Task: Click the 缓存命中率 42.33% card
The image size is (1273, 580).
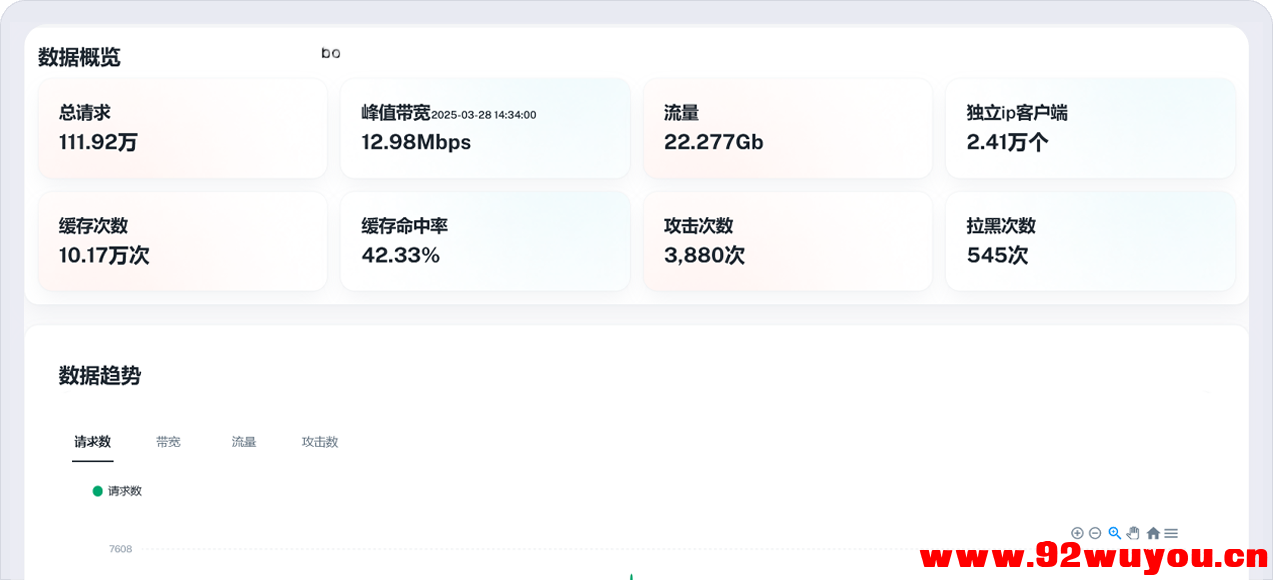Action: click(x=485, y=241)
